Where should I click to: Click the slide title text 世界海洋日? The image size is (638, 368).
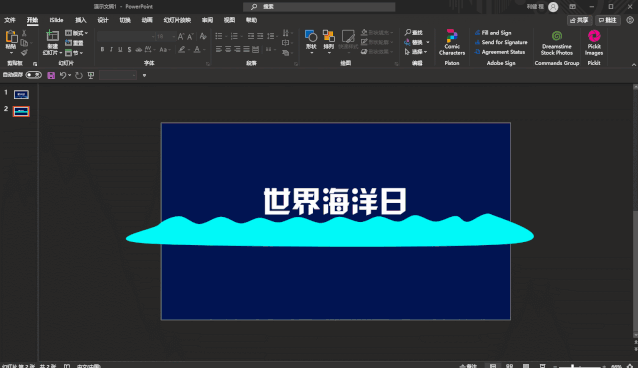pyautogui.click(x=335, y=201)
